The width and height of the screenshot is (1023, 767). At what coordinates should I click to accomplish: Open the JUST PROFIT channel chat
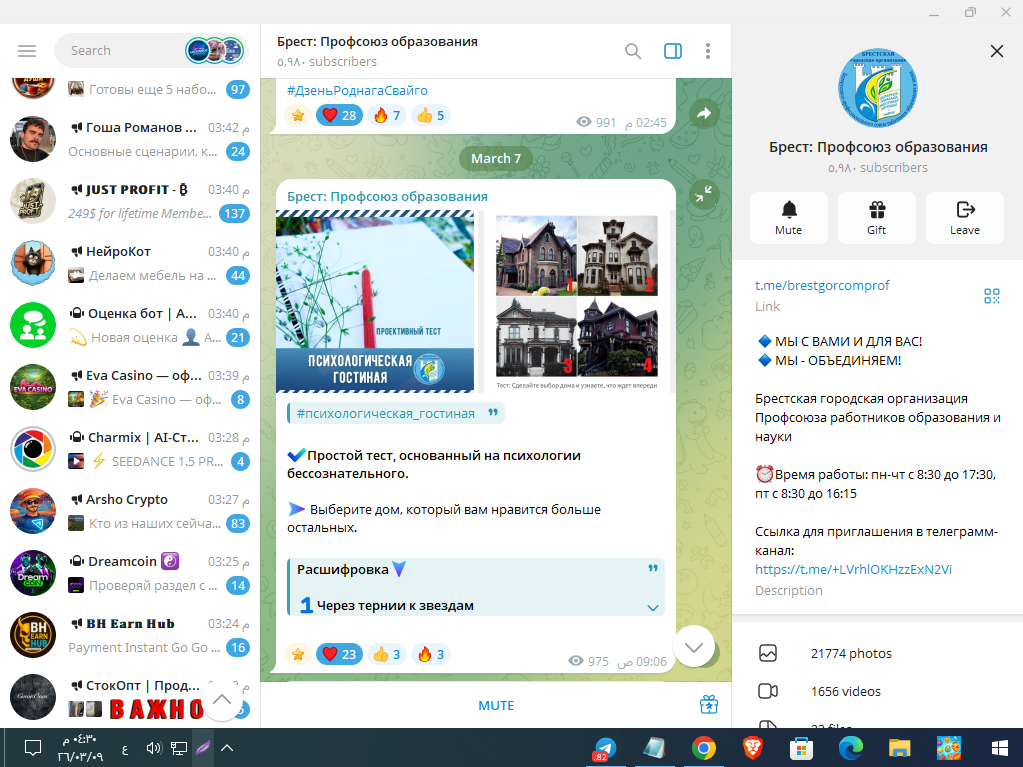(130, 201)
